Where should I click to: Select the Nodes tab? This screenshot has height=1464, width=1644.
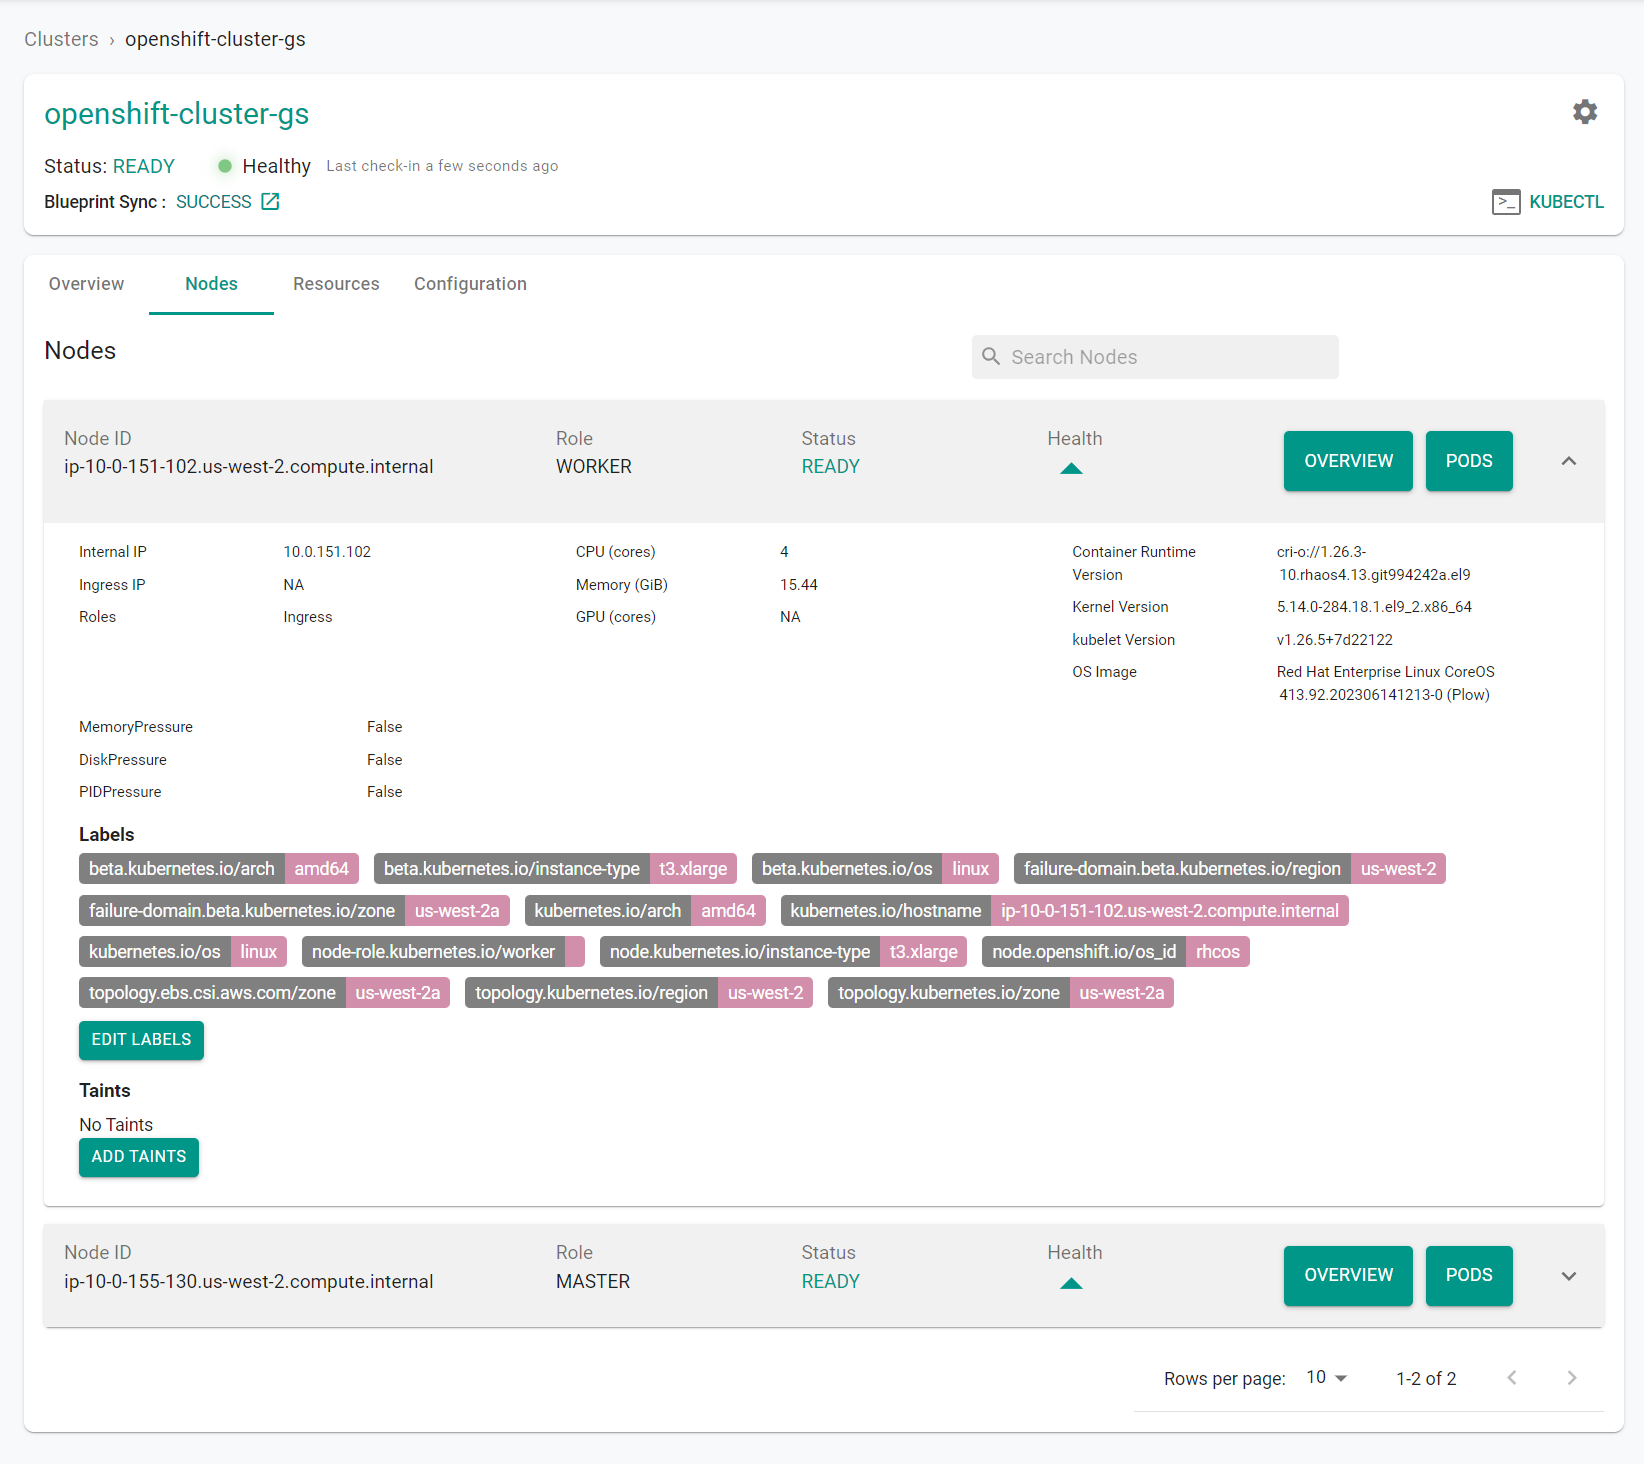coord(211,284)
